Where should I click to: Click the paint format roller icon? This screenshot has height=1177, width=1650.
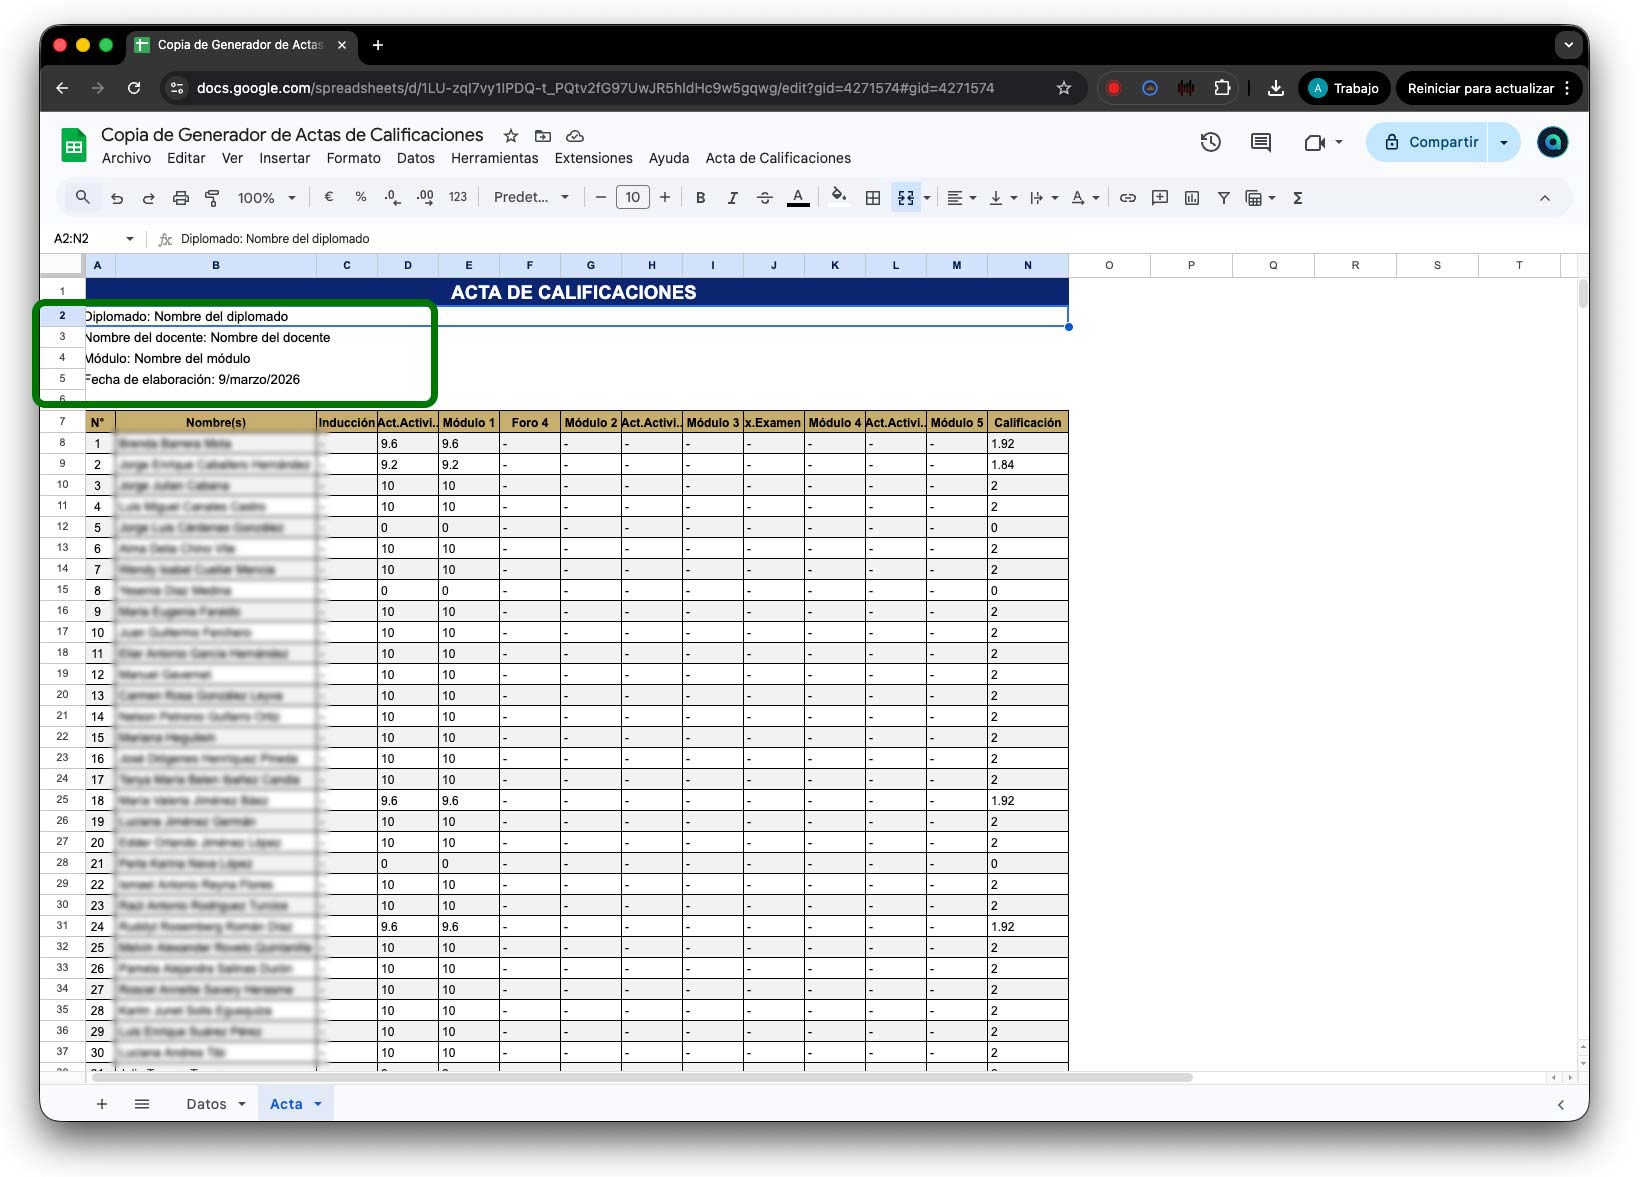pyautogui.click(x=212, y=198)
